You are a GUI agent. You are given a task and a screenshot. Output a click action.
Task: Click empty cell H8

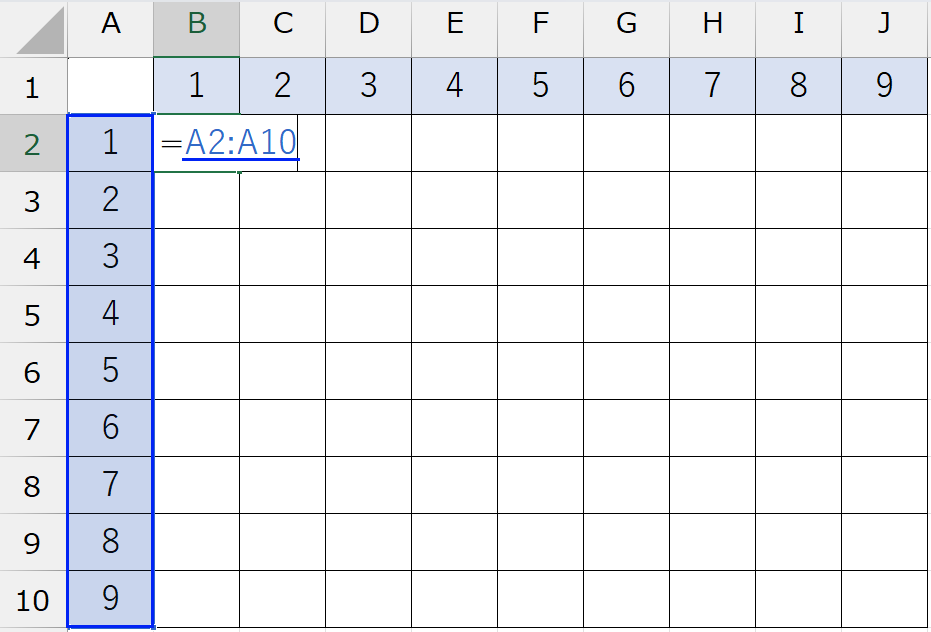click(712, 485)
